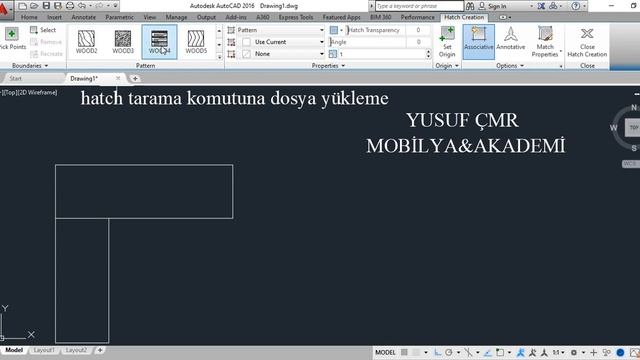Click the Open file icon
640x360 pixels.
click(34, 6)
